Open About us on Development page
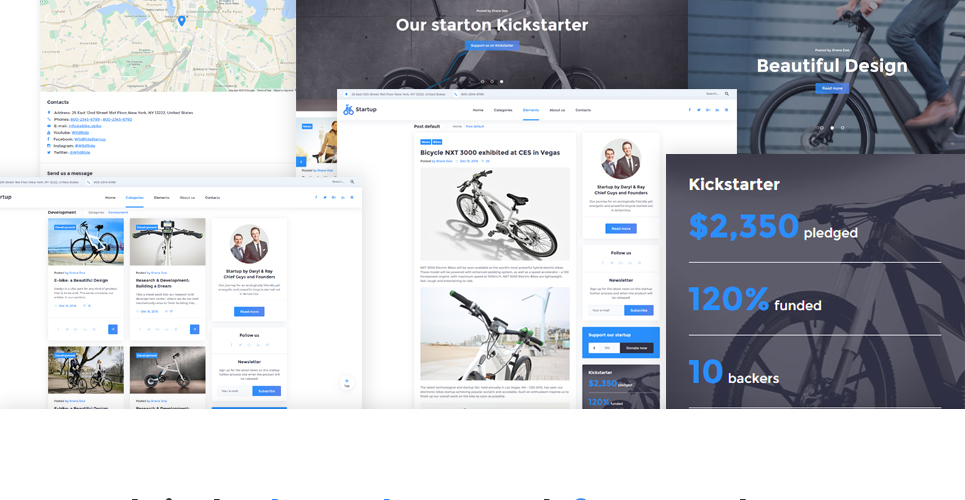The width and height of the screenshot is (965, 500). pos(187,198)
